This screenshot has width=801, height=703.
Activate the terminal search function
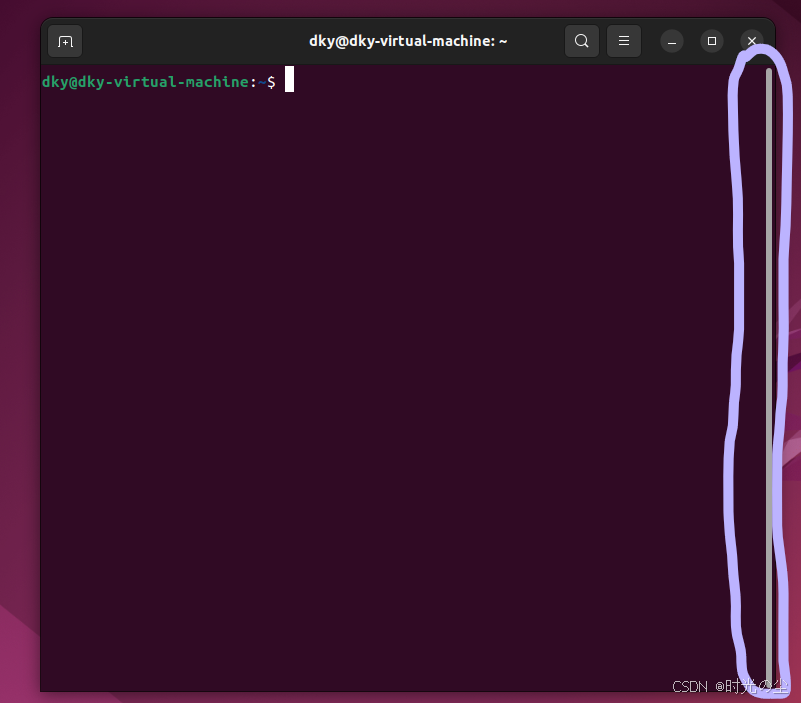point(581,41)
